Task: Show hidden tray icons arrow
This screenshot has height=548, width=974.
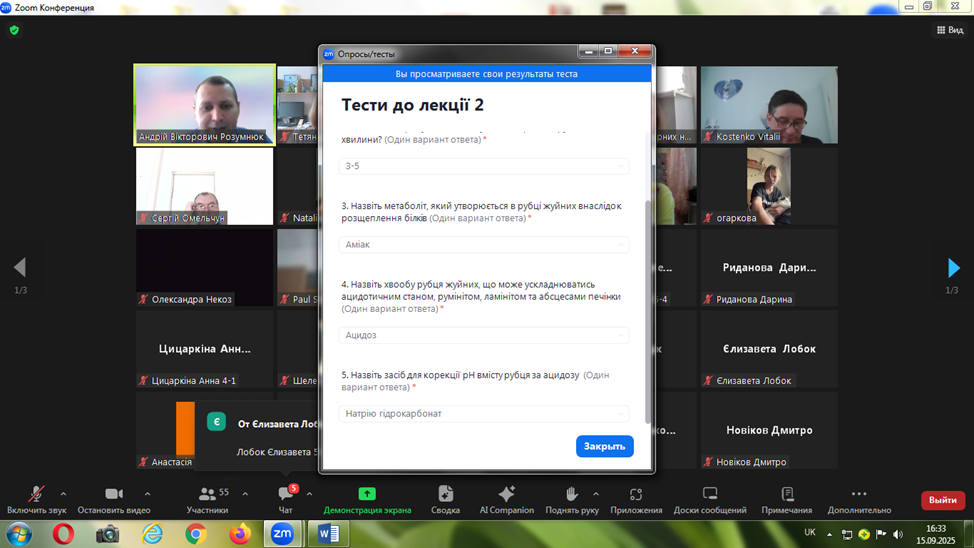Action: click(829, 534)
